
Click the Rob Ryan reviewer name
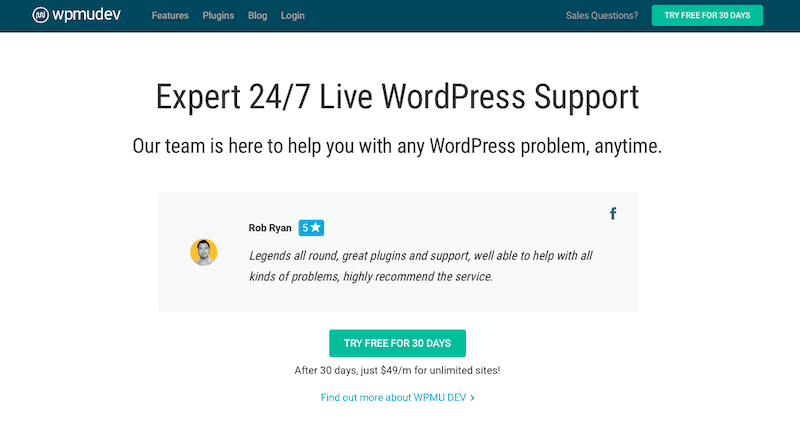tap(270, 228)
